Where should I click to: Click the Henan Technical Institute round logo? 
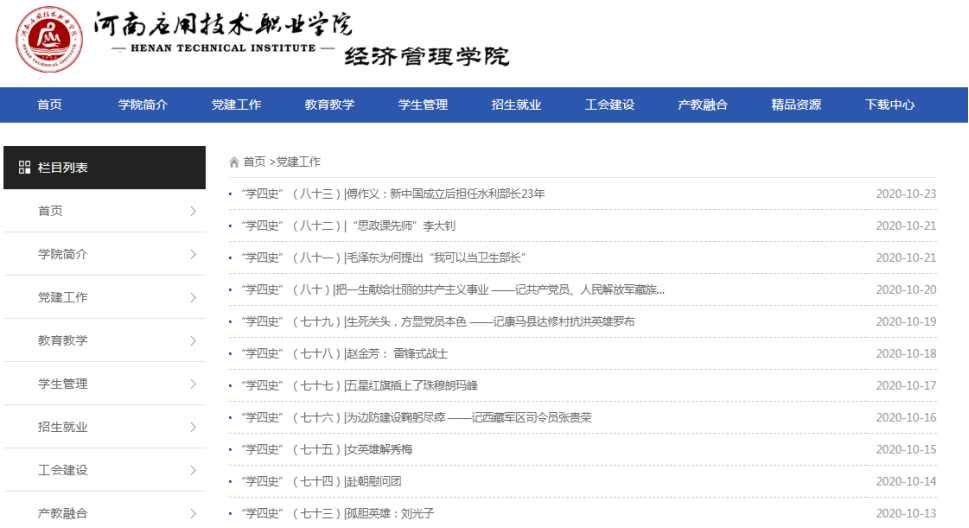click(49, 43)
